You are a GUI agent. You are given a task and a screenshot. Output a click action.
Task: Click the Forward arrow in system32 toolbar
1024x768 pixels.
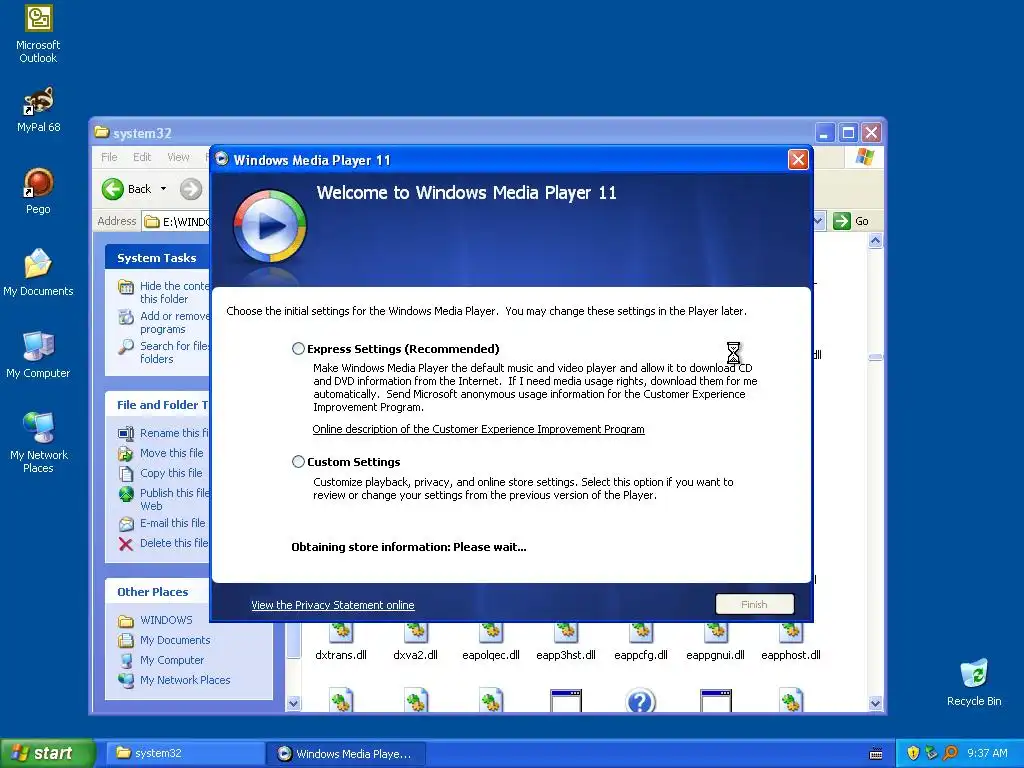(x=191, y=189)
